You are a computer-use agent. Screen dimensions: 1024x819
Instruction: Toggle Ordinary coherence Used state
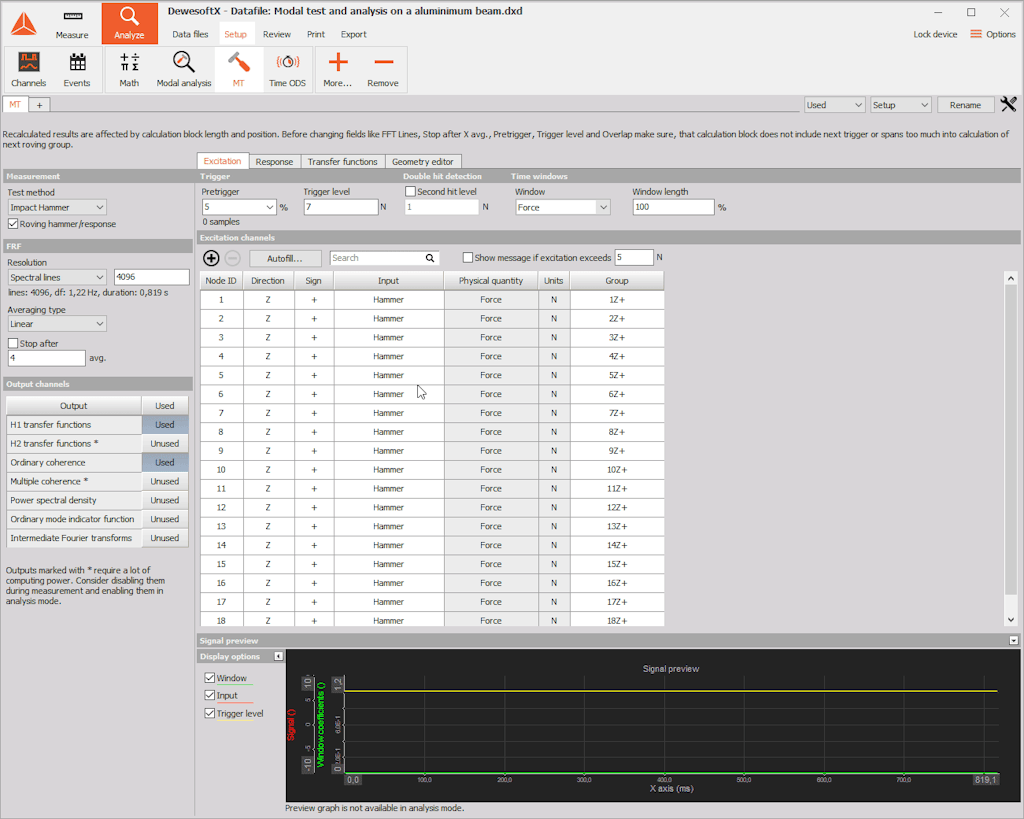click(165, 462)
